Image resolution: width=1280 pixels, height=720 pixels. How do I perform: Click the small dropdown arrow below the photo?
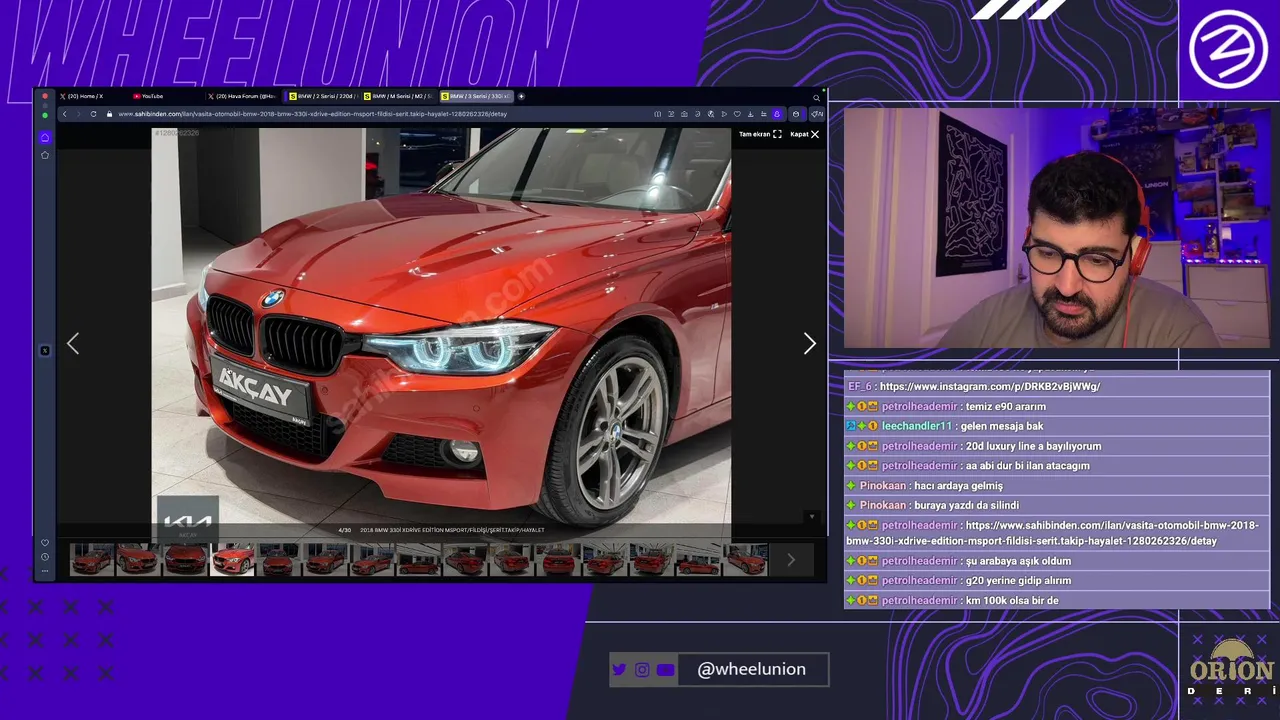[812, 517]
